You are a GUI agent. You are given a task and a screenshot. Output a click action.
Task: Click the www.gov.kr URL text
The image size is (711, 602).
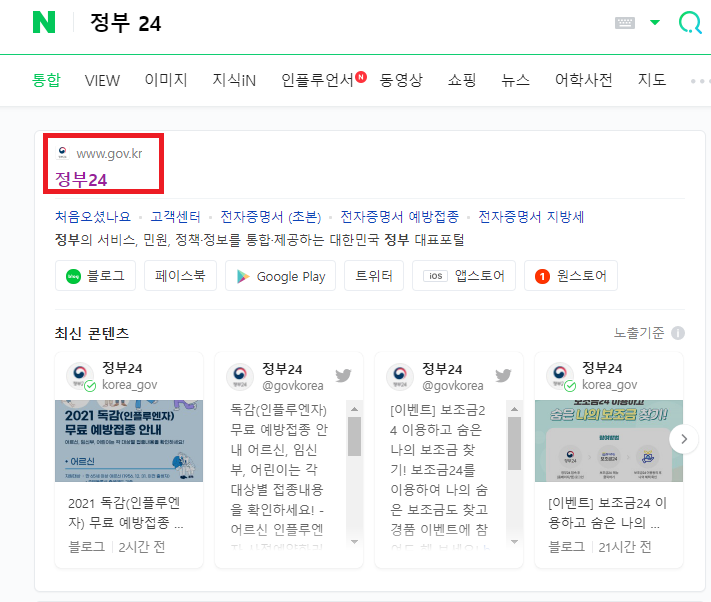(x=109, y=154)
